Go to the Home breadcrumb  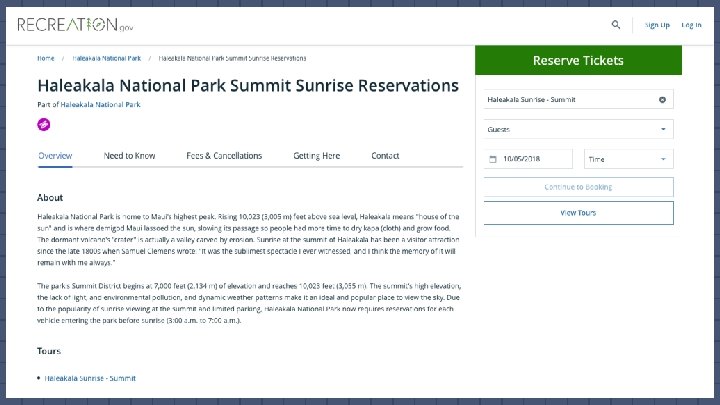click(x=46, y=58)
